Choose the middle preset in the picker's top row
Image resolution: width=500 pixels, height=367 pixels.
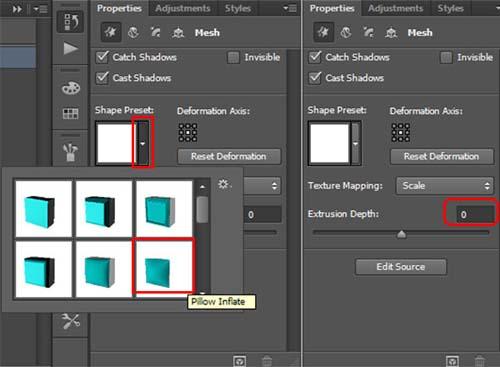coord(104,209)
